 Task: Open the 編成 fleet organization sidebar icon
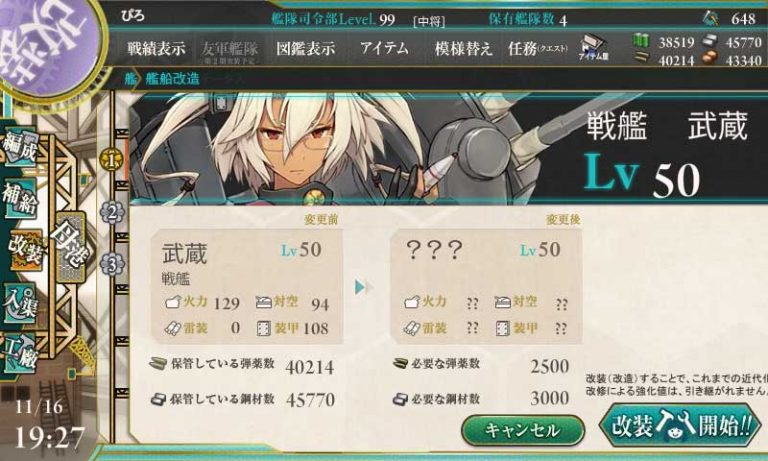click(x=19, y=146)
